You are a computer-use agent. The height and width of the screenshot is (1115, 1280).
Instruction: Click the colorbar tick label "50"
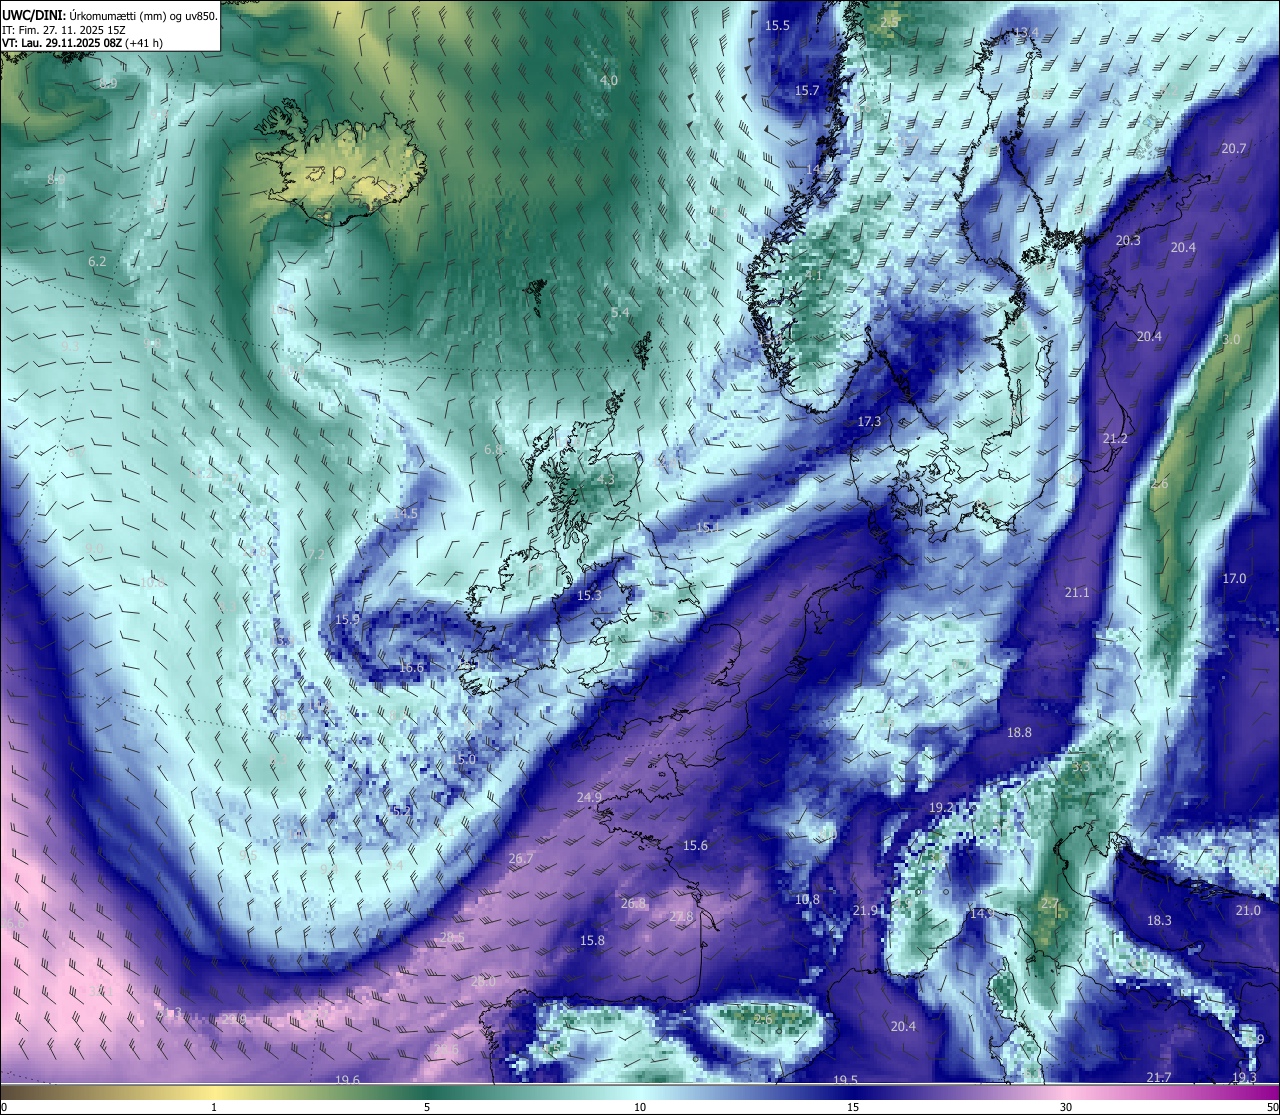pos(1272,1107)
